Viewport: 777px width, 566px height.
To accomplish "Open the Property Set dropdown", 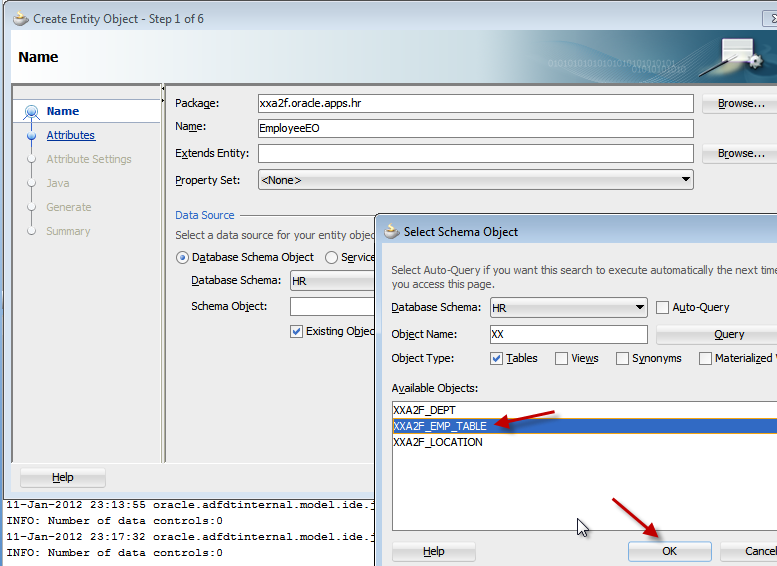I will tap(475, 180).
